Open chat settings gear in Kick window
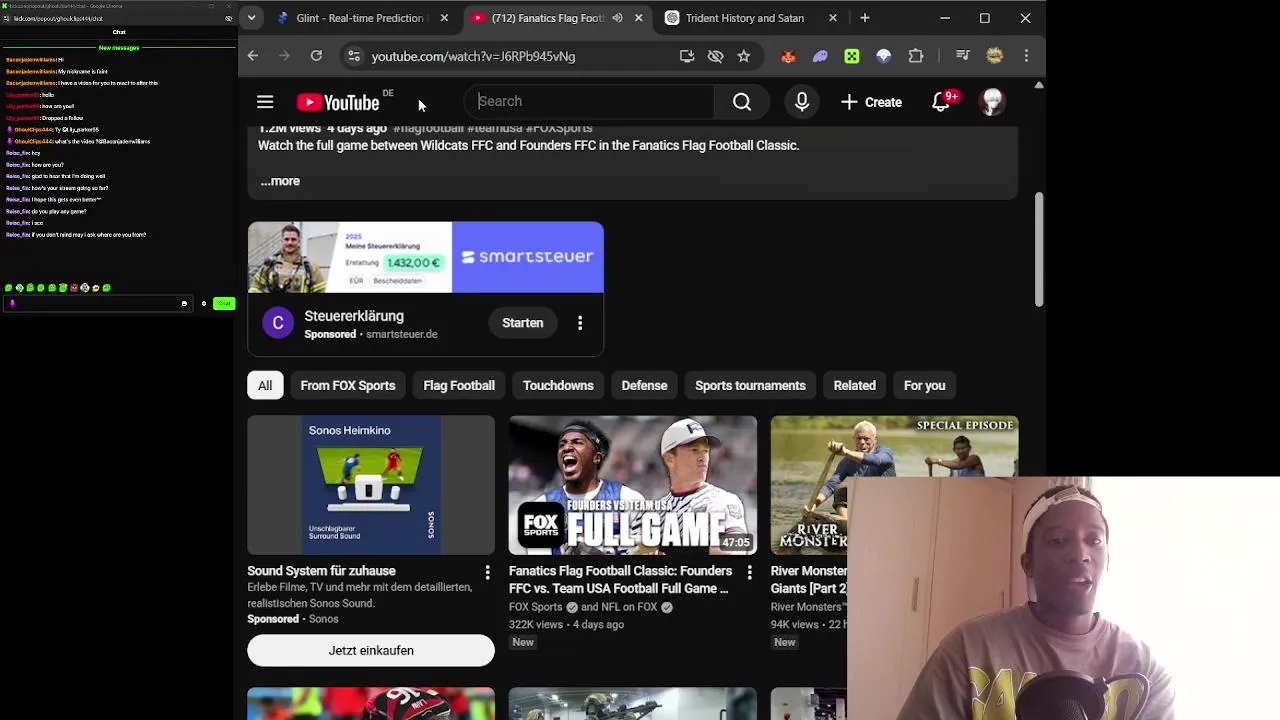Screen dimensions: 1280x720 click(x=204, y=303)
